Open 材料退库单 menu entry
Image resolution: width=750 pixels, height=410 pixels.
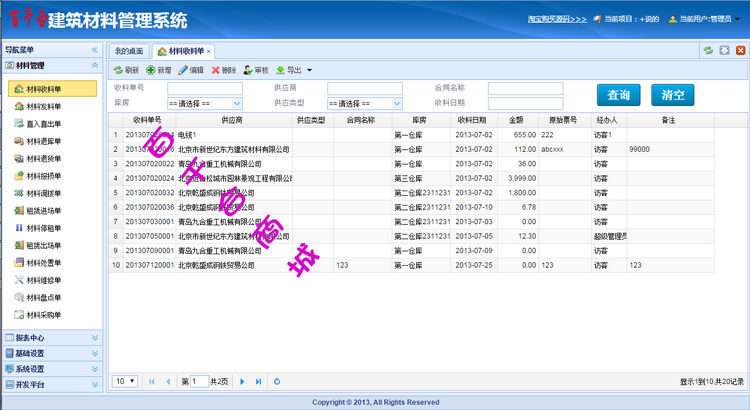pos(44,141)
